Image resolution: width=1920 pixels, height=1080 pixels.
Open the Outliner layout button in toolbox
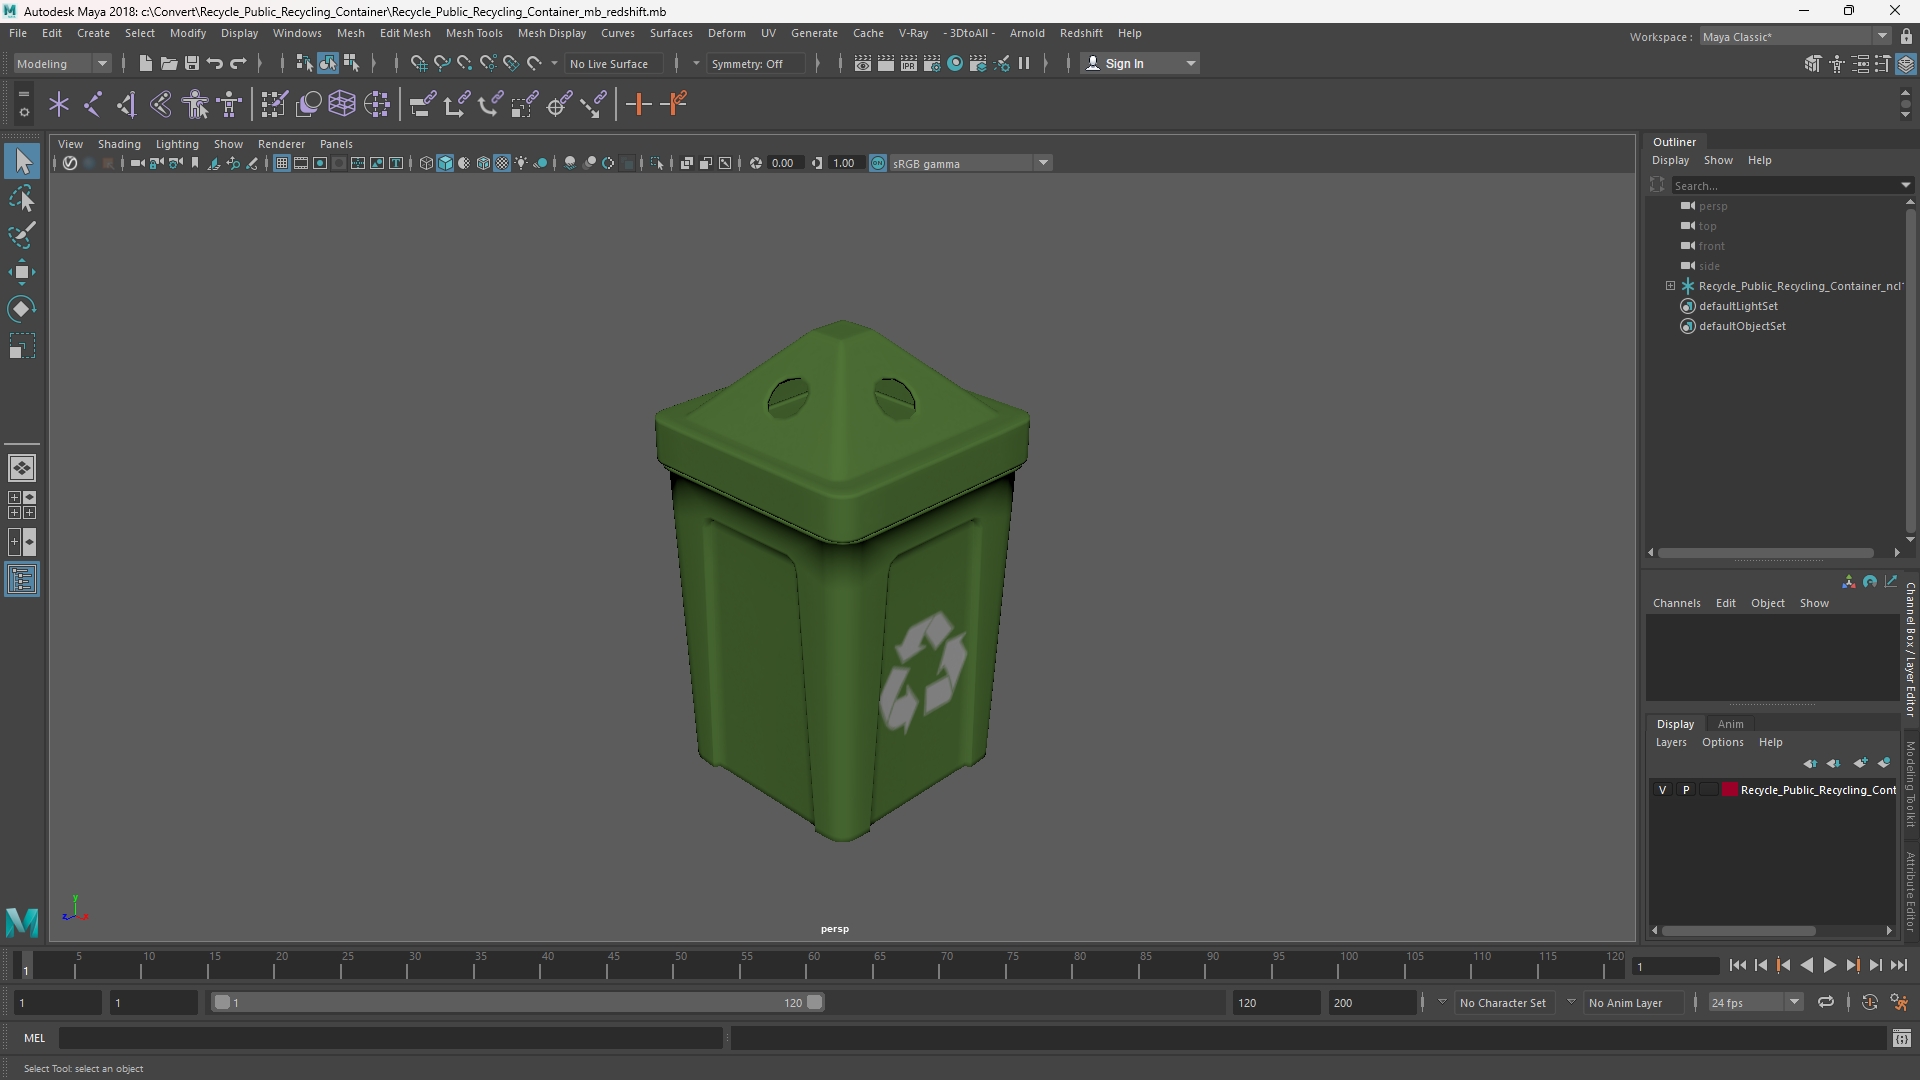tap(22, 580)
